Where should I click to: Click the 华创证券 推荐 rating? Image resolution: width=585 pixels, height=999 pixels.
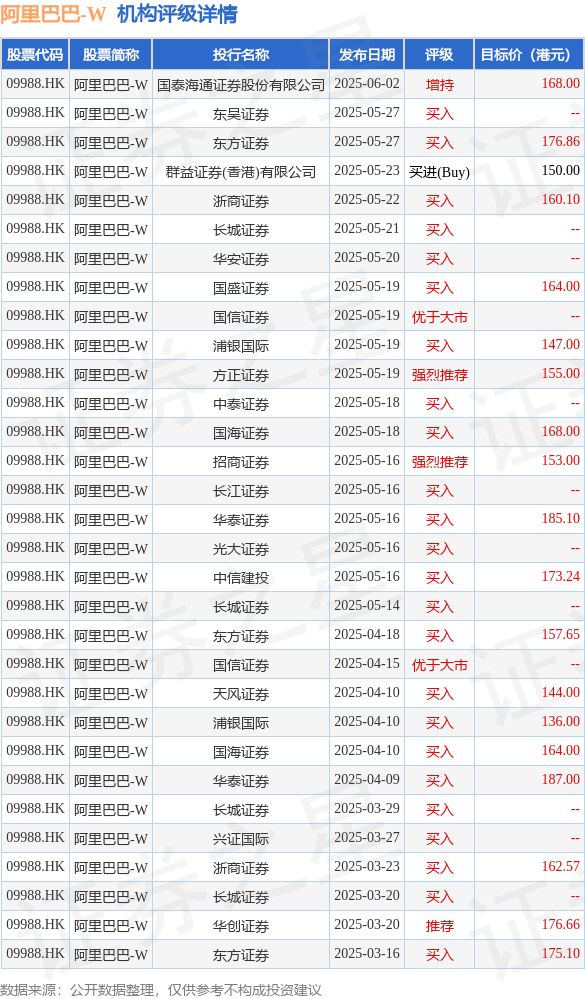click(439, 926)
